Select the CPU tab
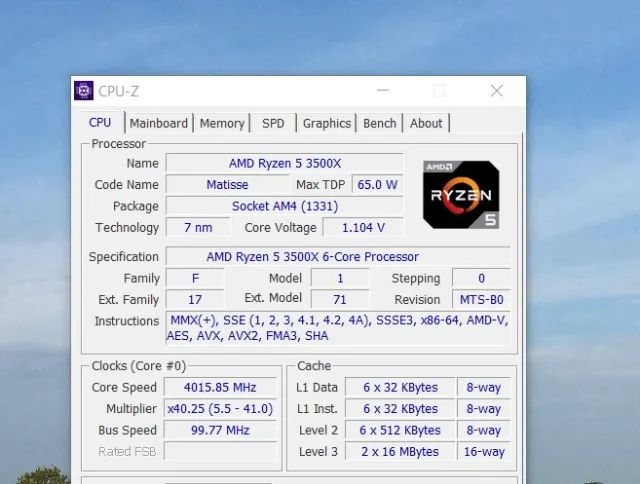 click(100, 122)
